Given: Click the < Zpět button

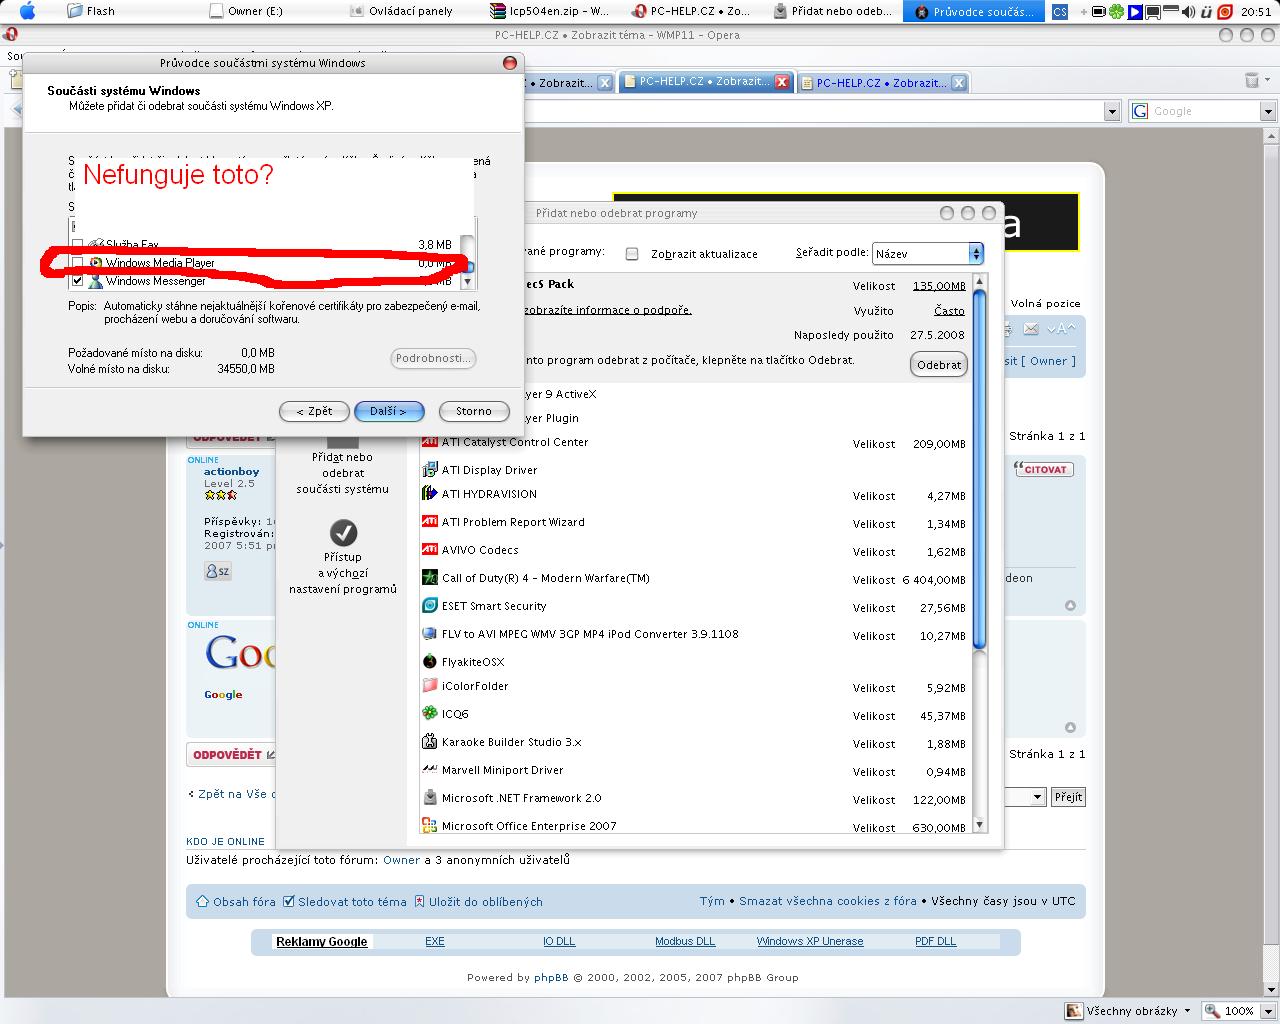Looking at the screenshot, I should coord(314,411).
